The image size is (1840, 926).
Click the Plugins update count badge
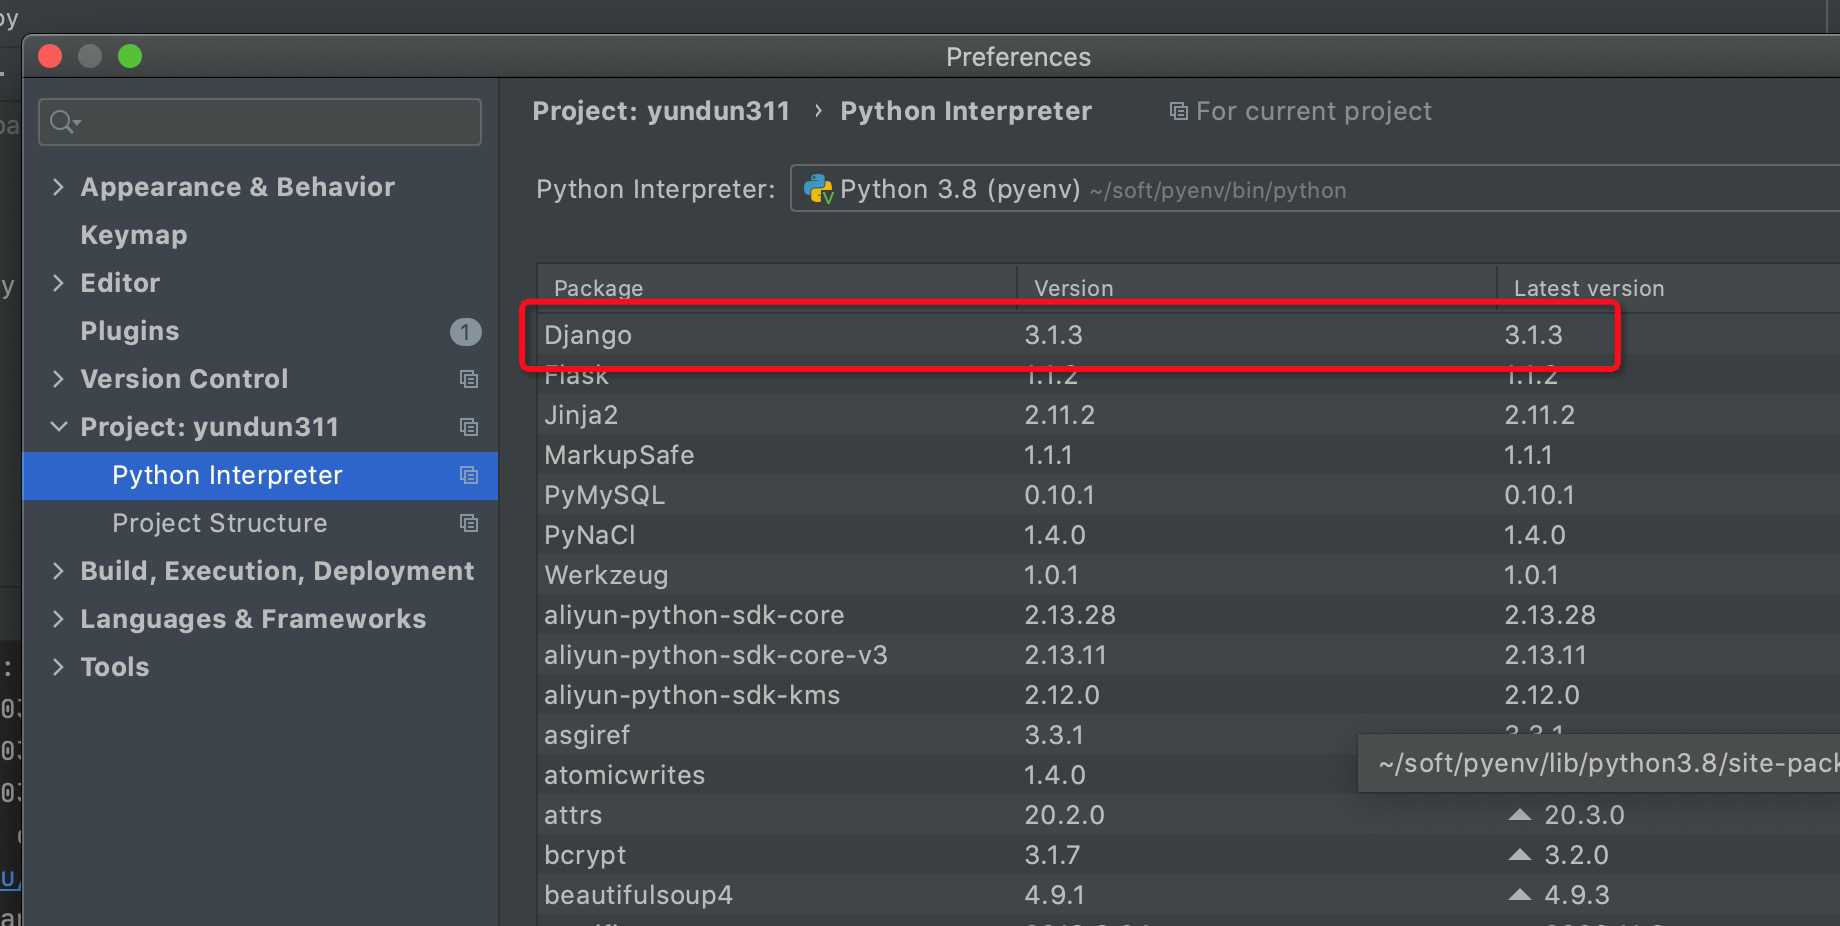465,332
